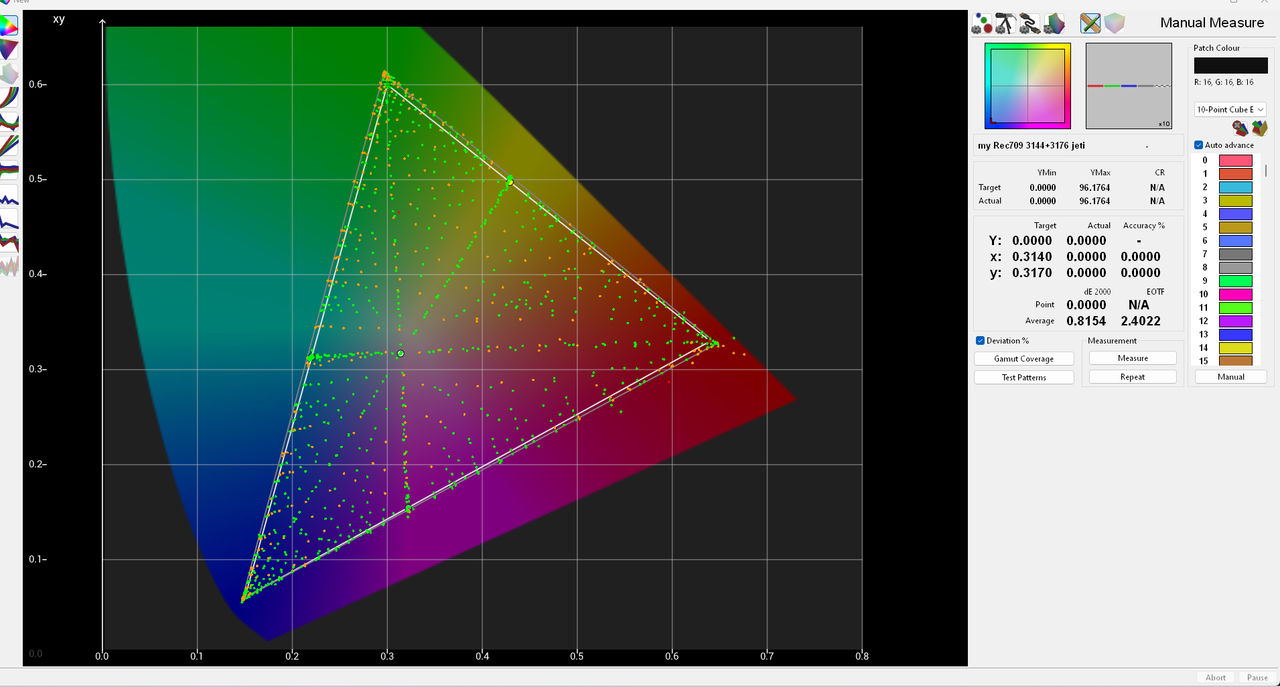Select patch 1 orange-red swatch
Screen dimensions: 1280x687
(x=1235, y=174)
